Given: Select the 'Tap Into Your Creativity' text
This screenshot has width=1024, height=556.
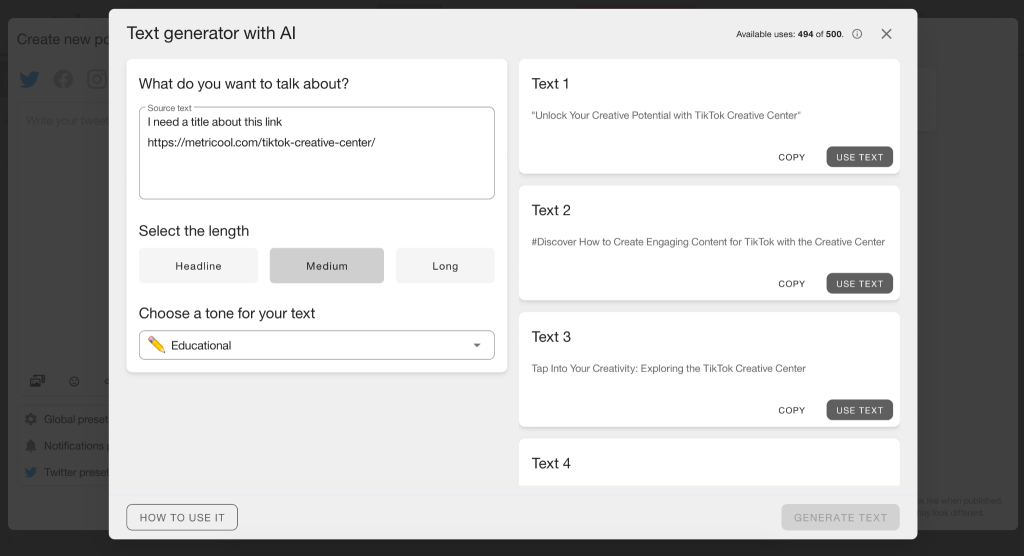Looking at the screenshot, I should click(x=668, y=368).
